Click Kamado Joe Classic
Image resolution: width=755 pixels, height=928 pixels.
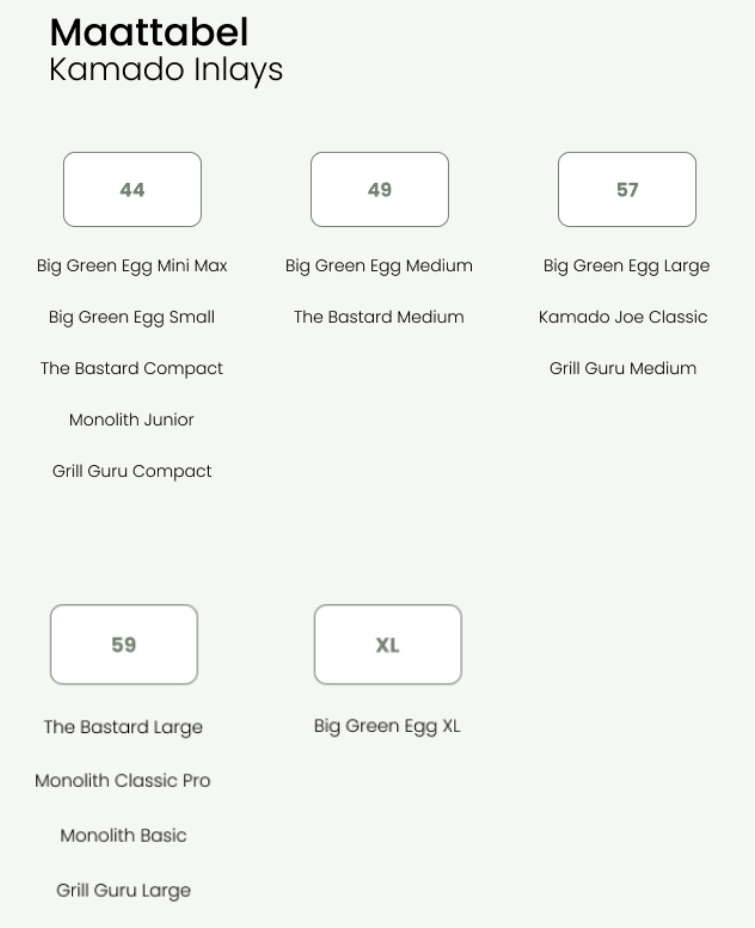point(623,317)
